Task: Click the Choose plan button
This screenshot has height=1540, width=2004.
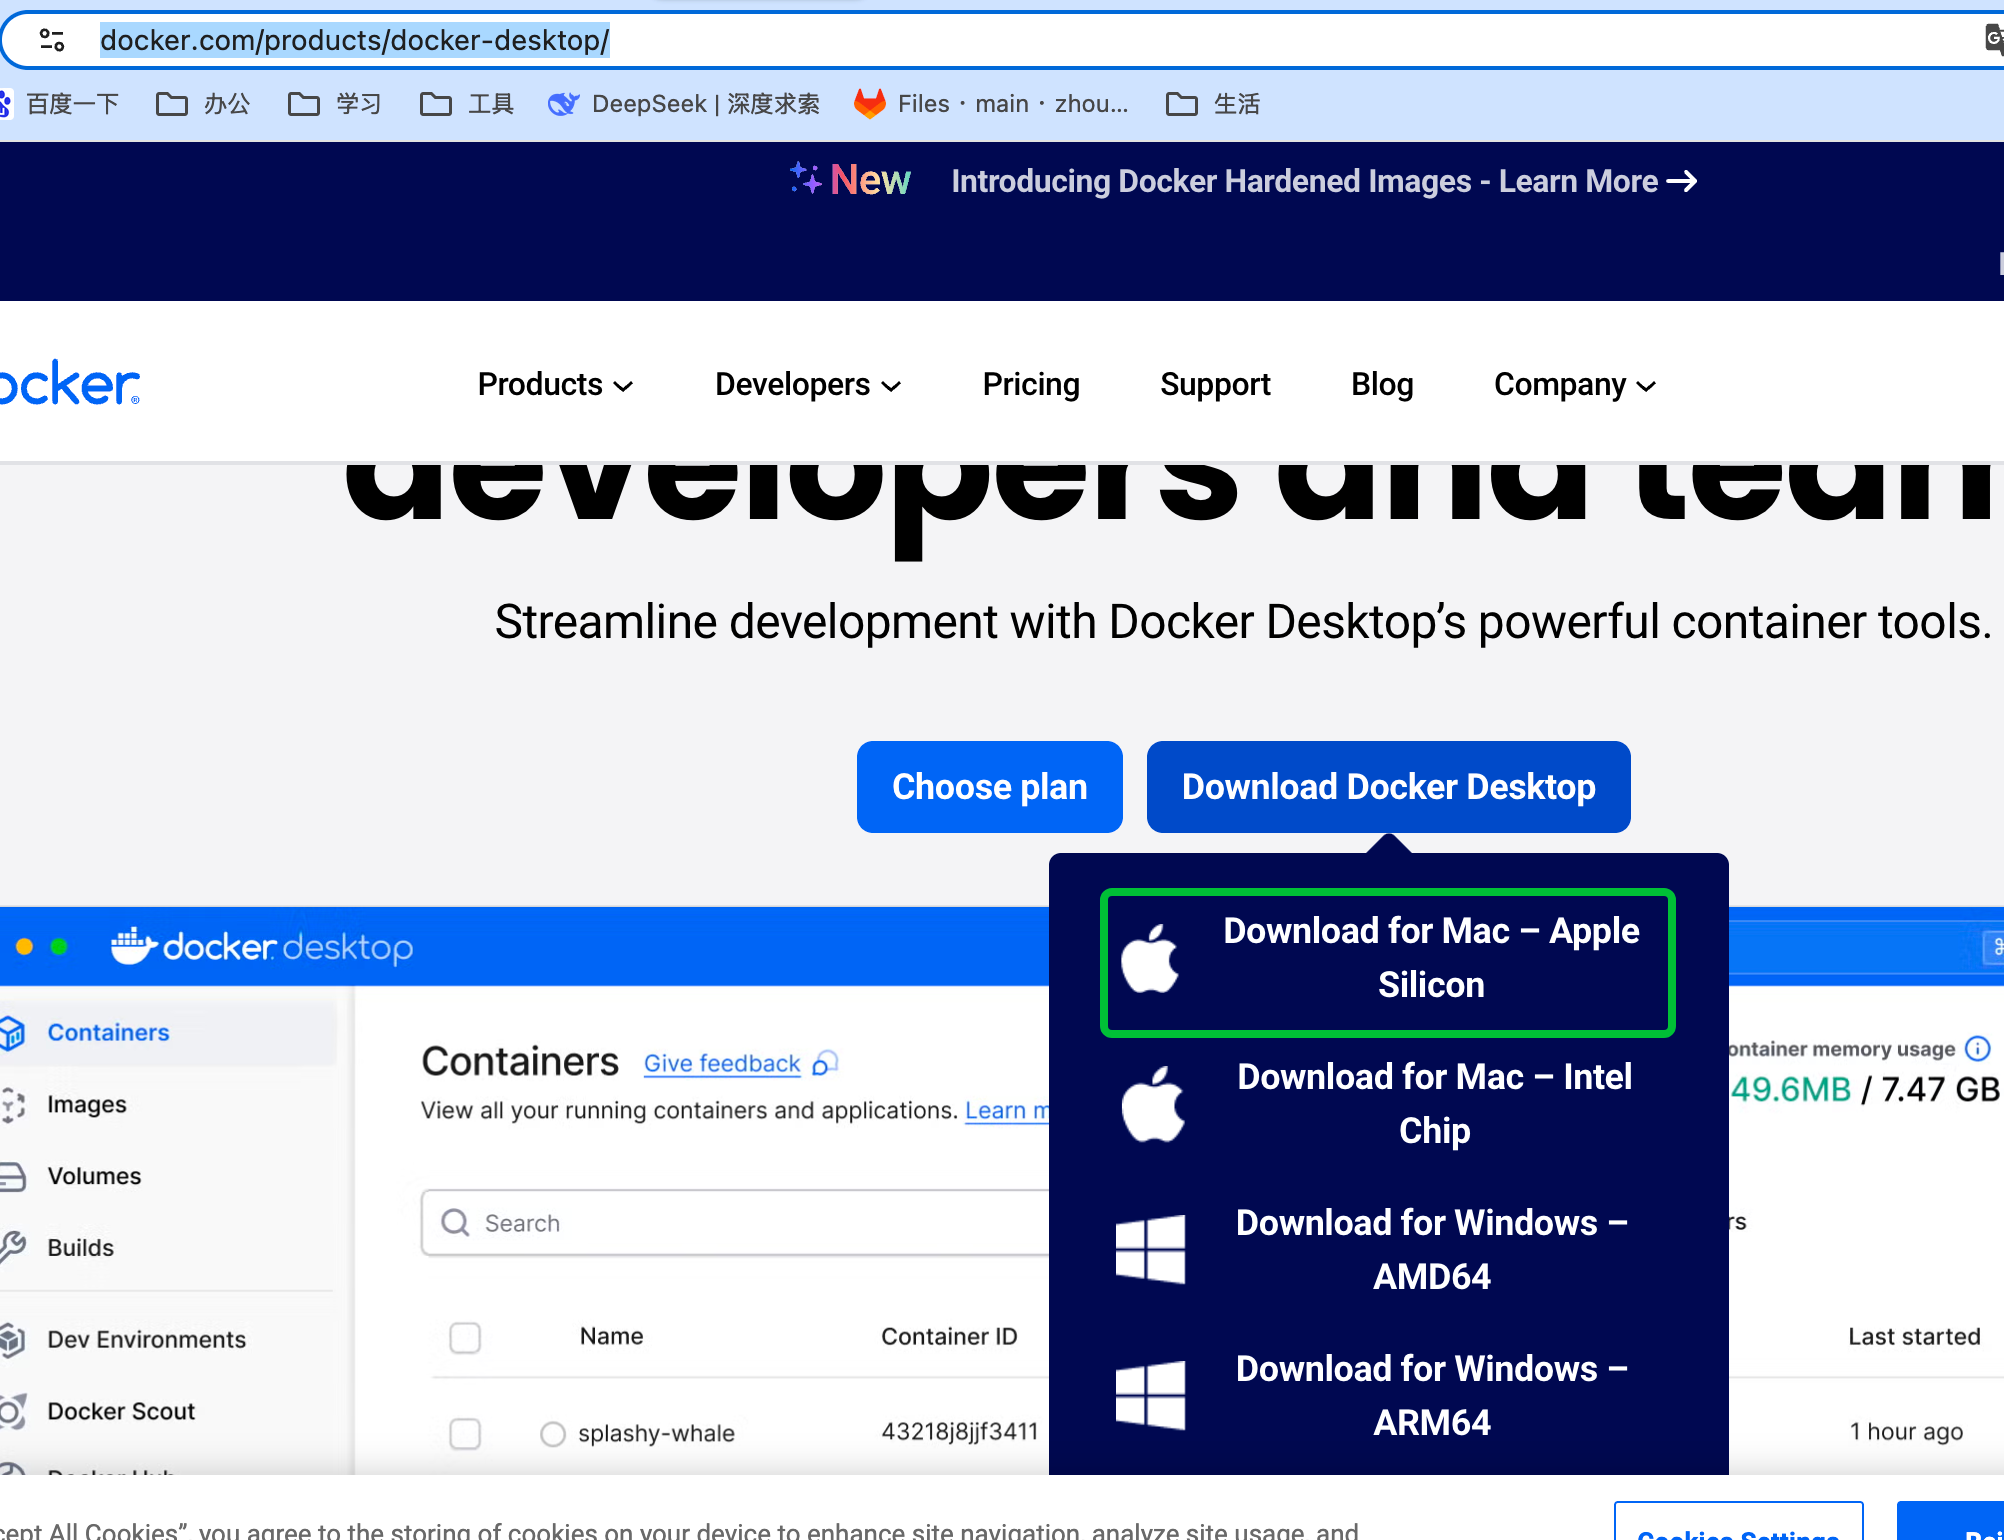Action: click(989, 787)
